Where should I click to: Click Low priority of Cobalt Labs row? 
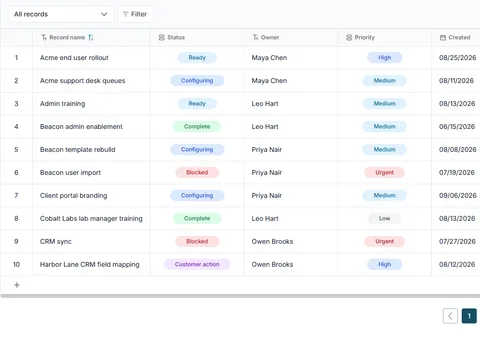click(384, 219)
